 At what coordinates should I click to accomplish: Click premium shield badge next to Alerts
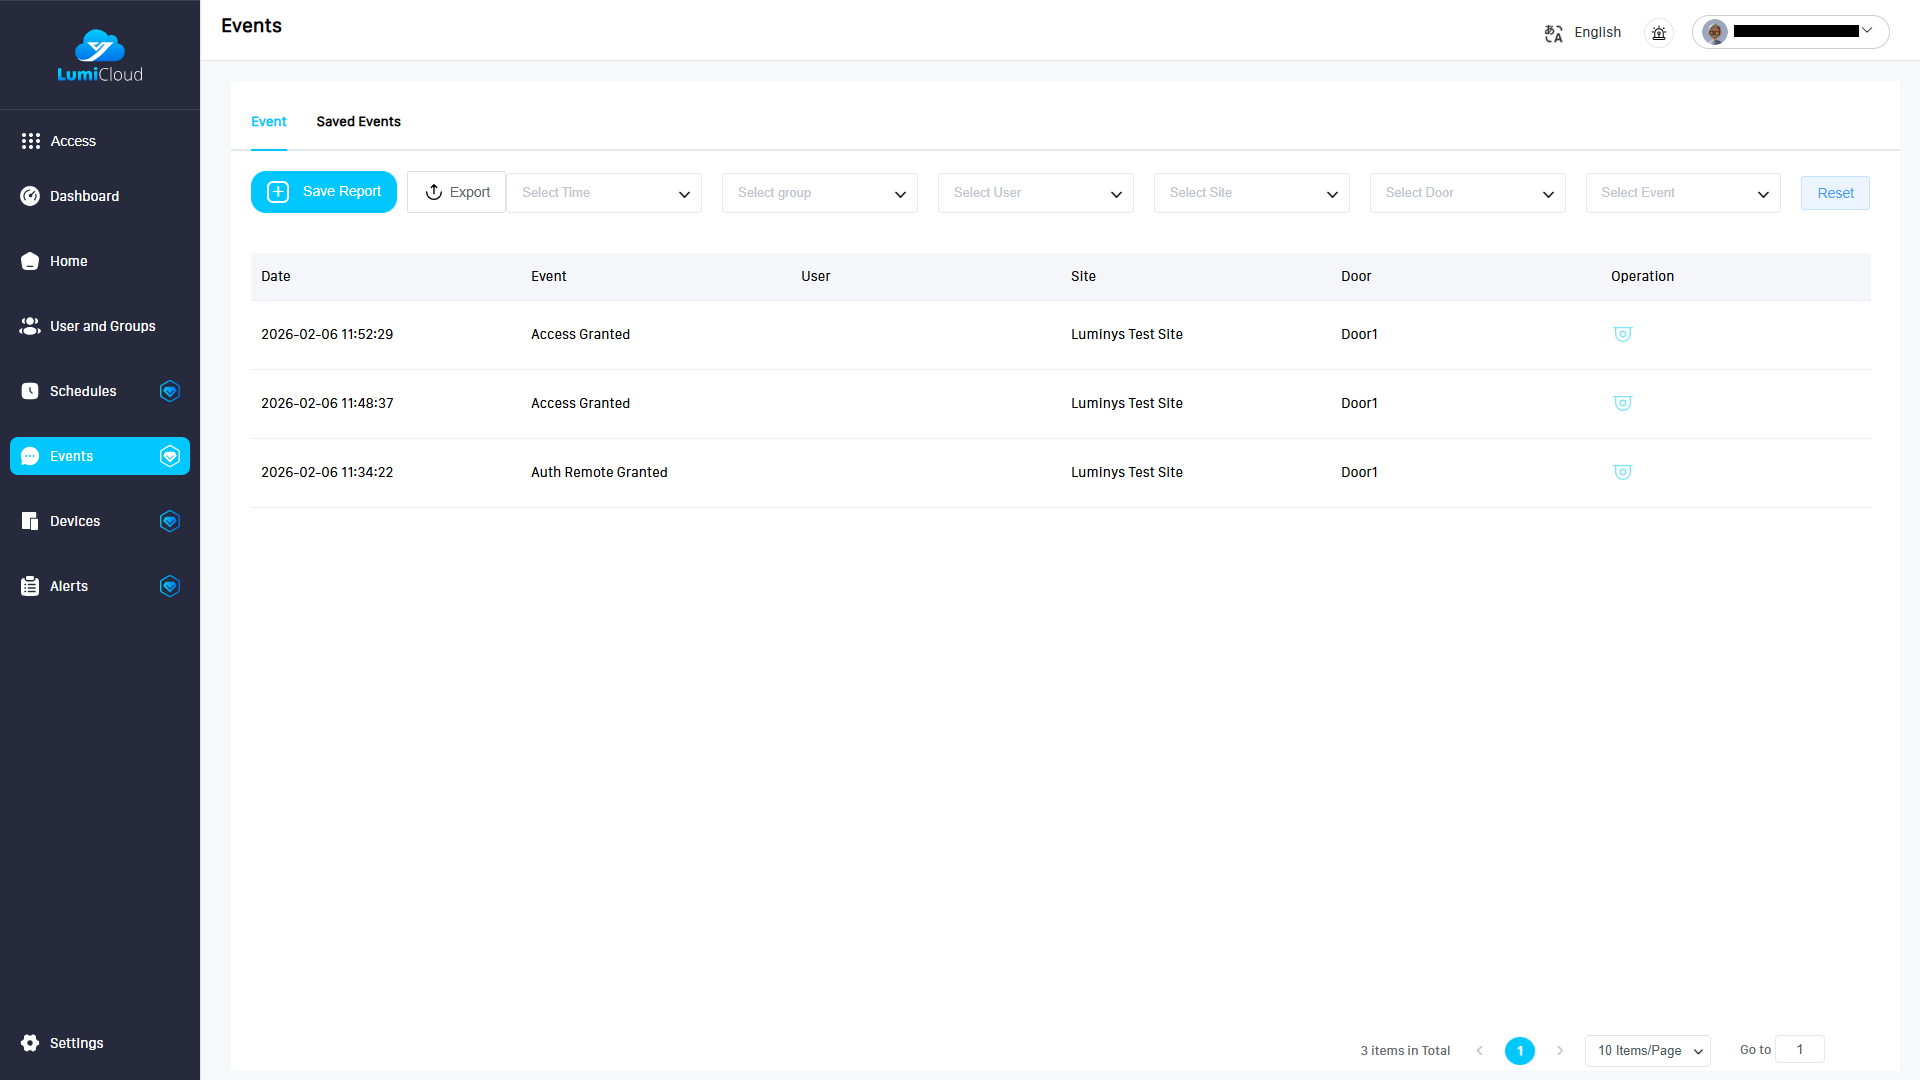coord(169,586)
